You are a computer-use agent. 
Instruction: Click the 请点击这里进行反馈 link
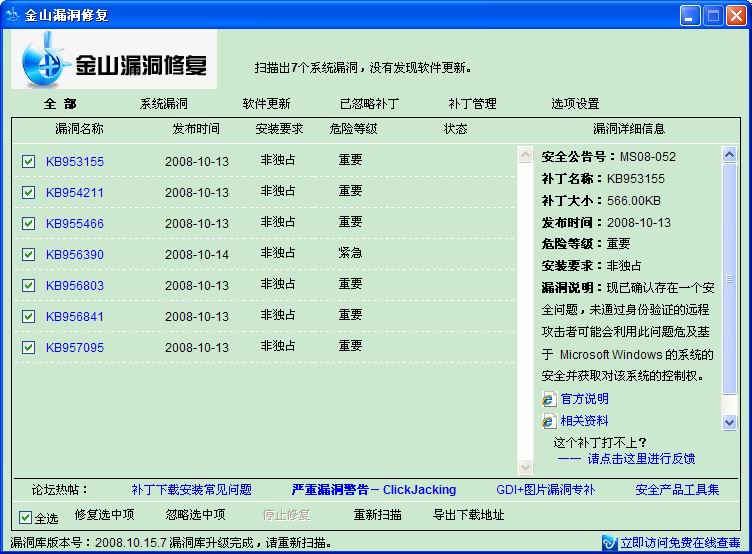click(x=641, y=459)
